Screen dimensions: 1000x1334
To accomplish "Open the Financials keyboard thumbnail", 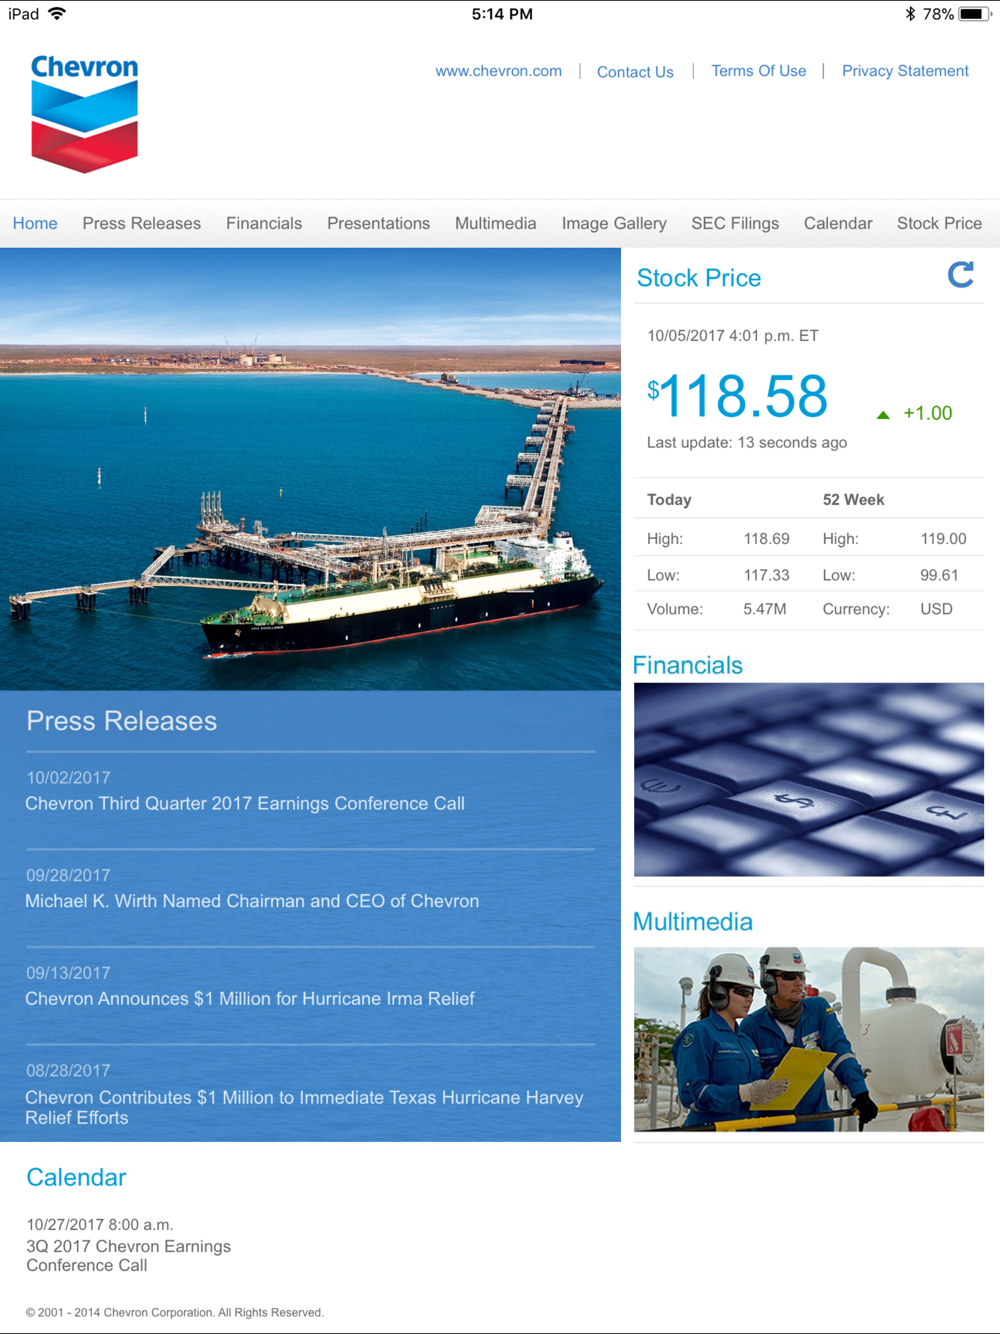I will coord(808,779).
